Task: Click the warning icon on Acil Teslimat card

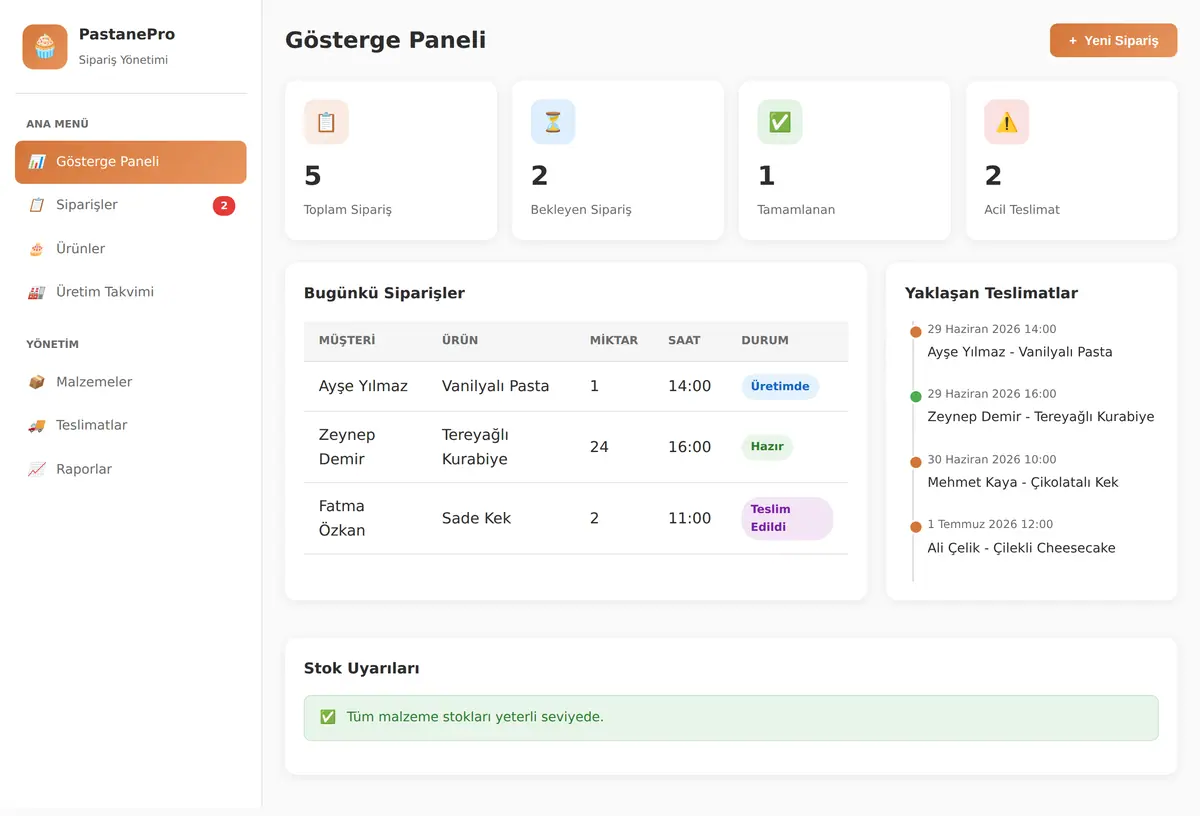Action: 1007,122
